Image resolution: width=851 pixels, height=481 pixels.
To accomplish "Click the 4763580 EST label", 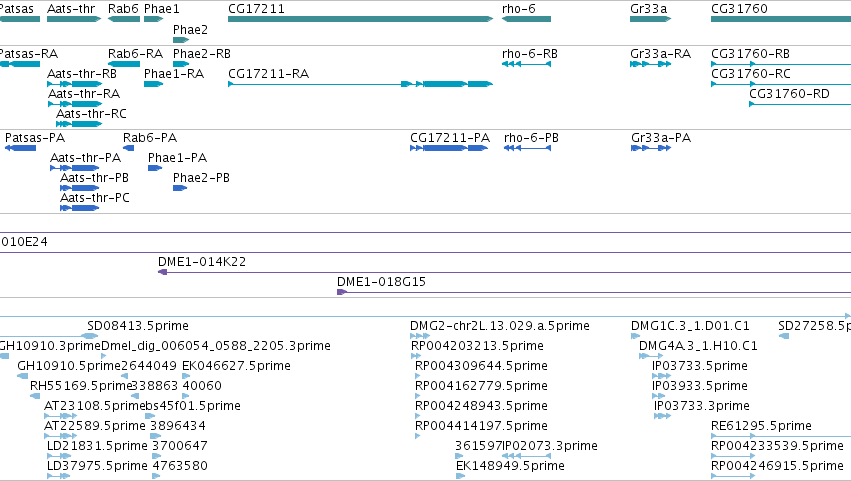I will pyautogui.click(x=180, y=466).
